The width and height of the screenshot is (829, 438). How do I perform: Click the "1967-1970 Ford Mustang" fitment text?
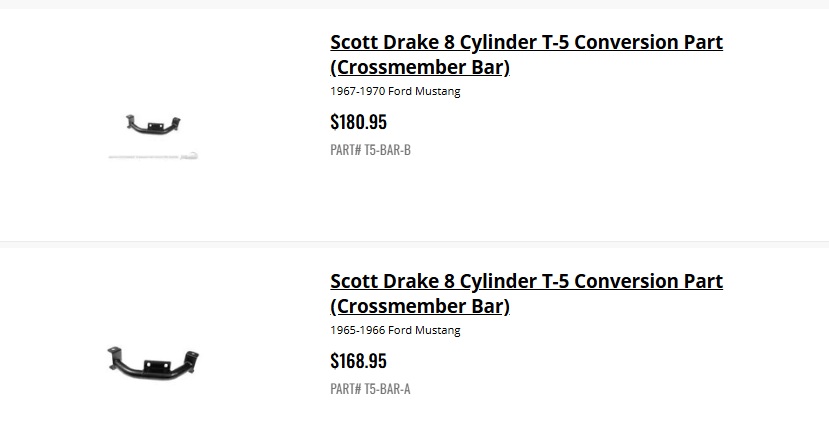(x=395, y=91)
